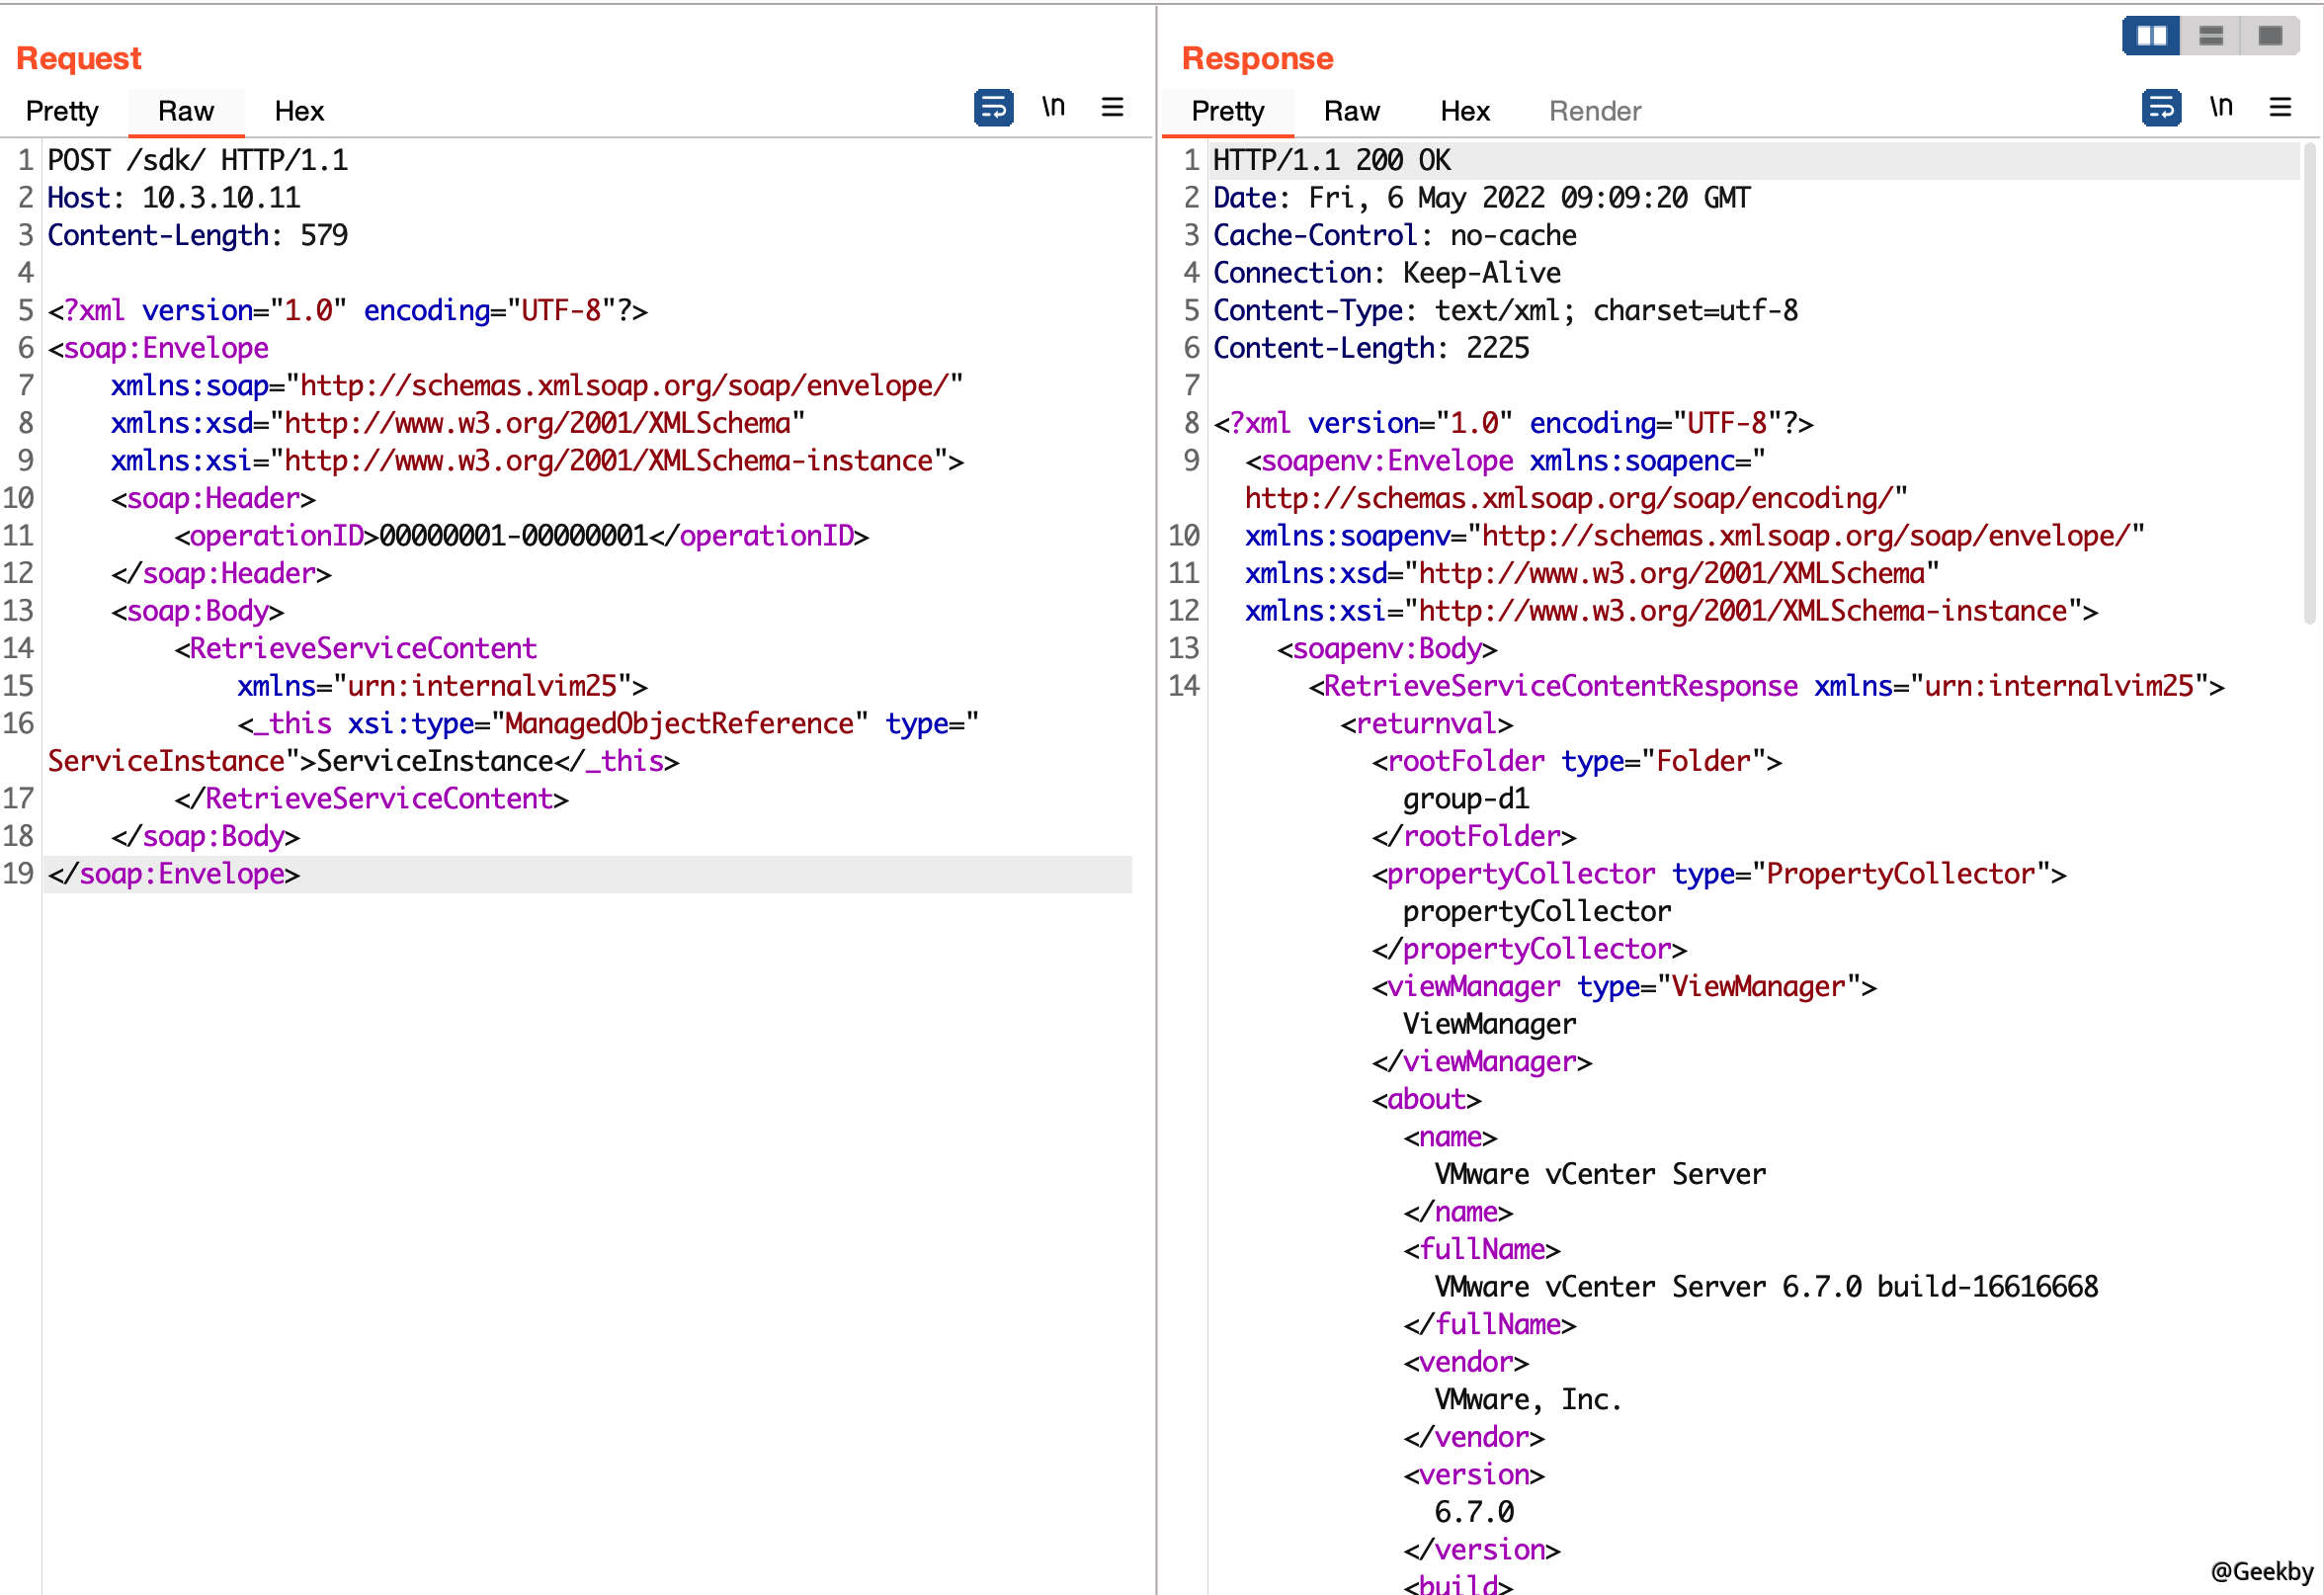Open the Hex tab in Response panel
The height and width of the screenshot is (1595, 2324).
click(x=1464, y=111)
